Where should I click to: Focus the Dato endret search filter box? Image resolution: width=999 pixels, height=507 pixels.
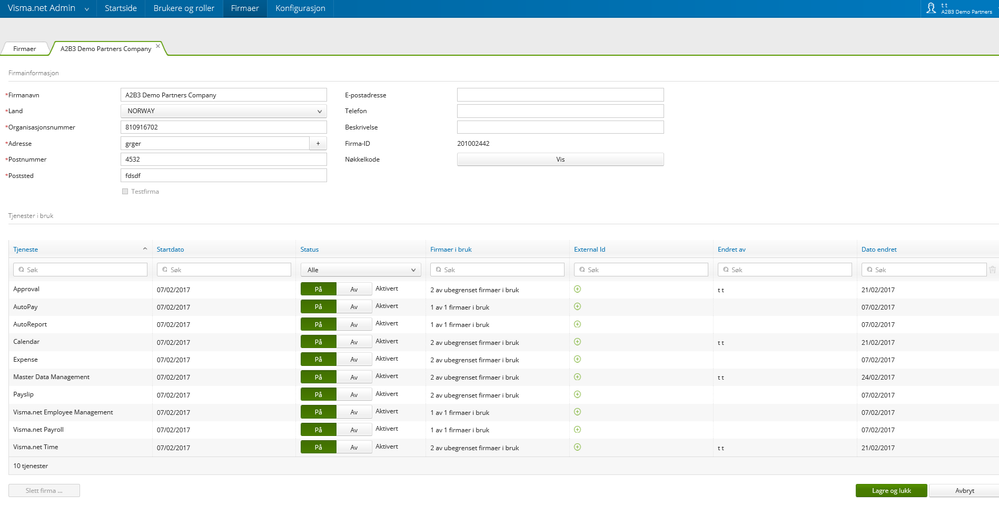click(x=924, y=270)
